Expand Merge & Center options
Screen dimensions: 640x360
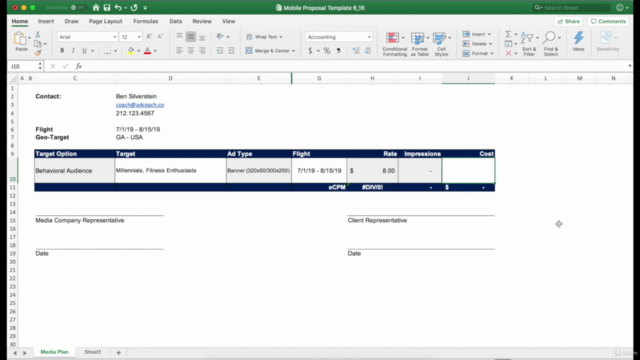pyautogui.click(x=293, y=51)
